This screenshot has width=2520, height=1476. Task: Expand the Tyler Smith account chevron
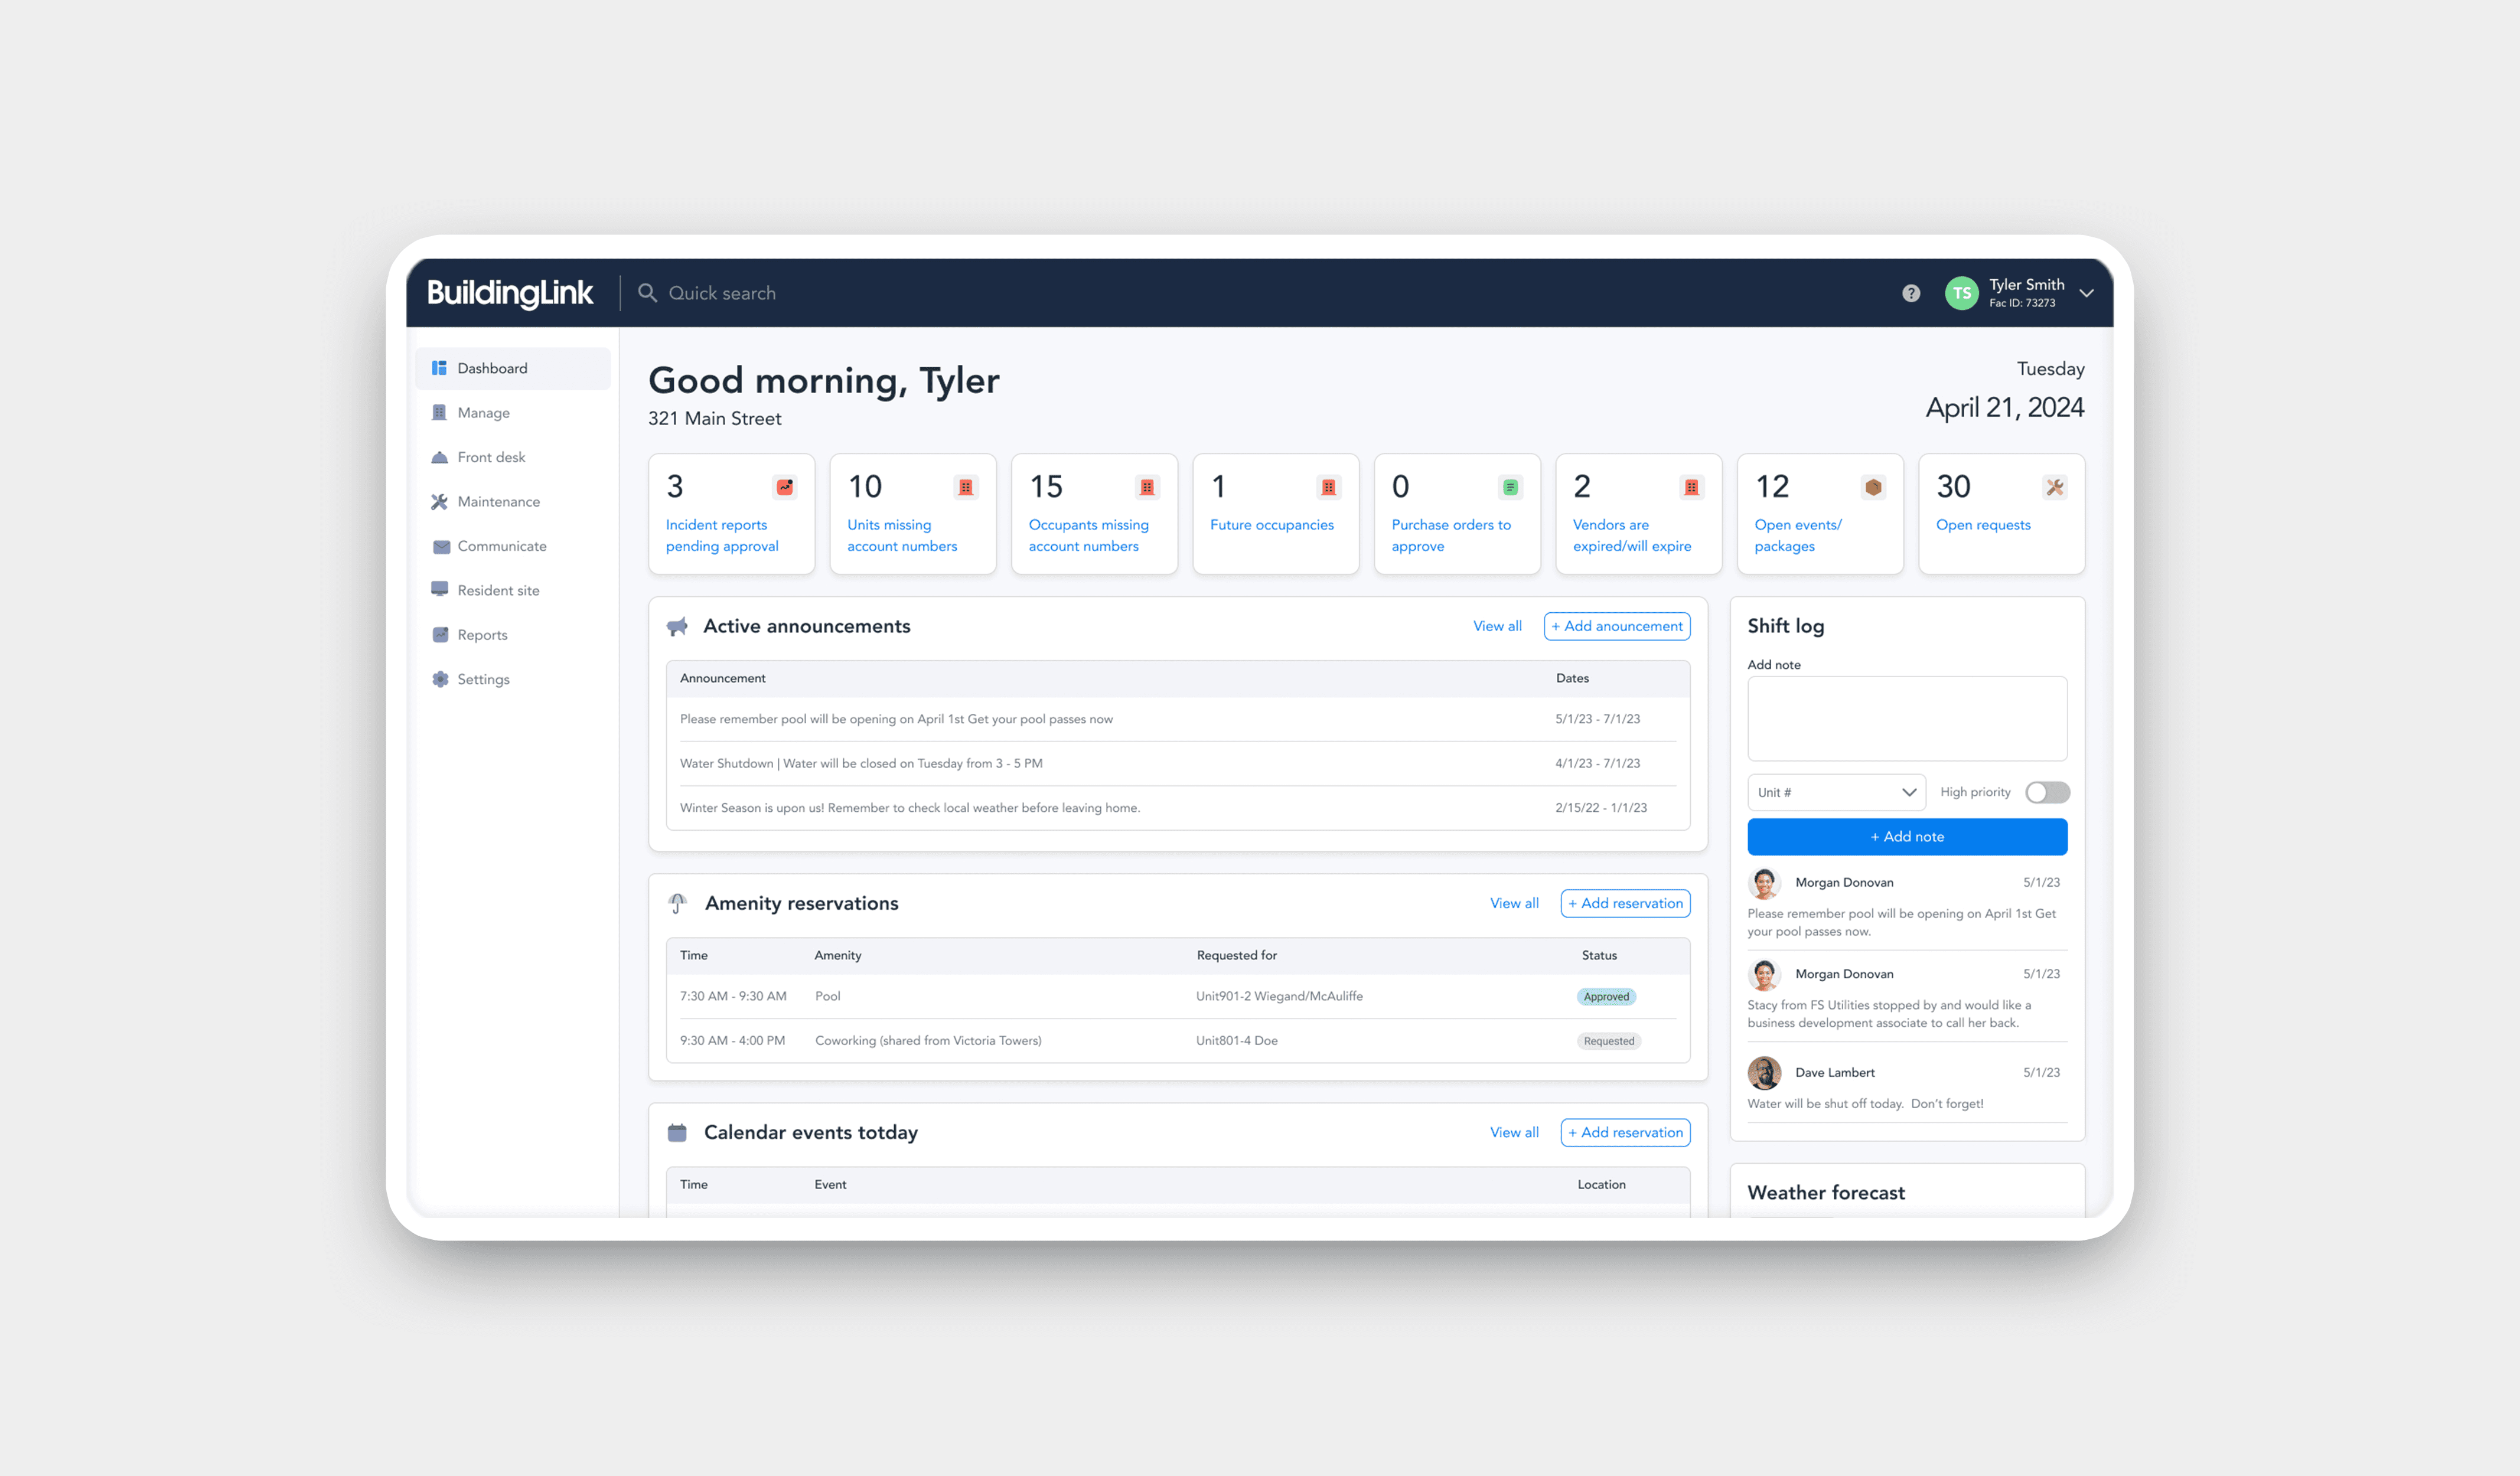point(2086,293)
